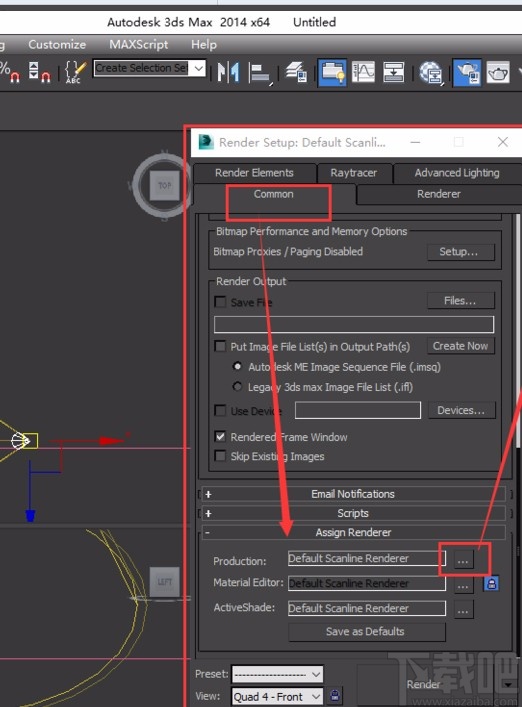The image size is (522, 707).
Task: Click the ActiveShade renderer name field
Action: coord(366,608)
